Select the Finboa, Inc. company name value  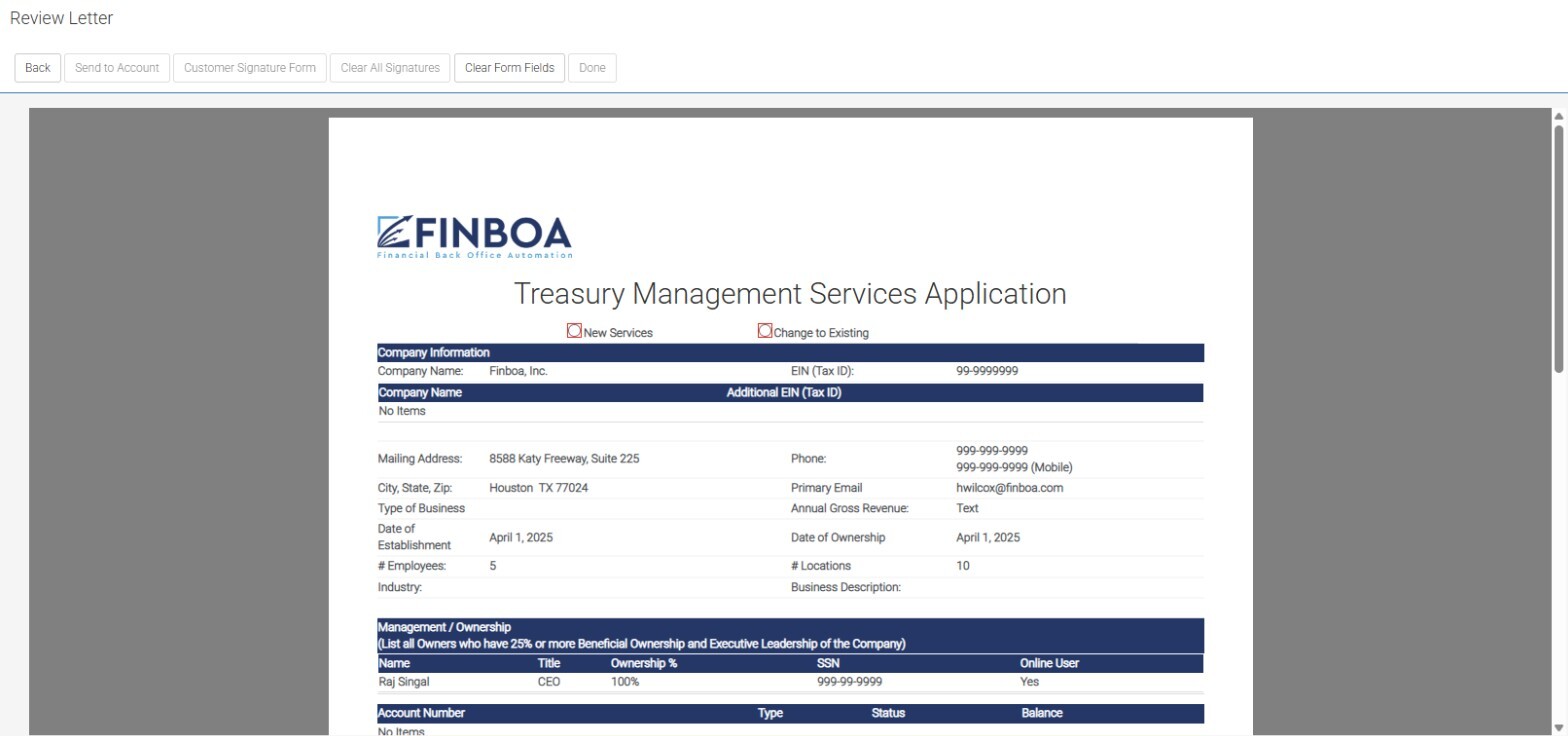coord(518,371)
